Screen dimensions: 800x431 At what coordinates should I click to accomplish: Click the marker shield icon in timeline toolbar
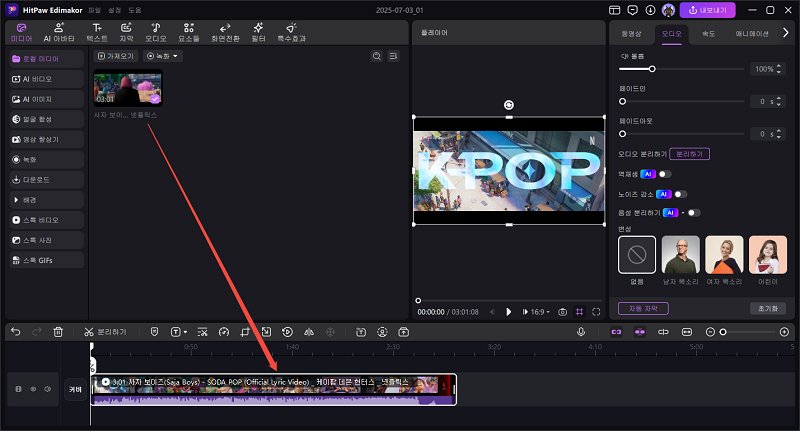click(x=155, y=332)
